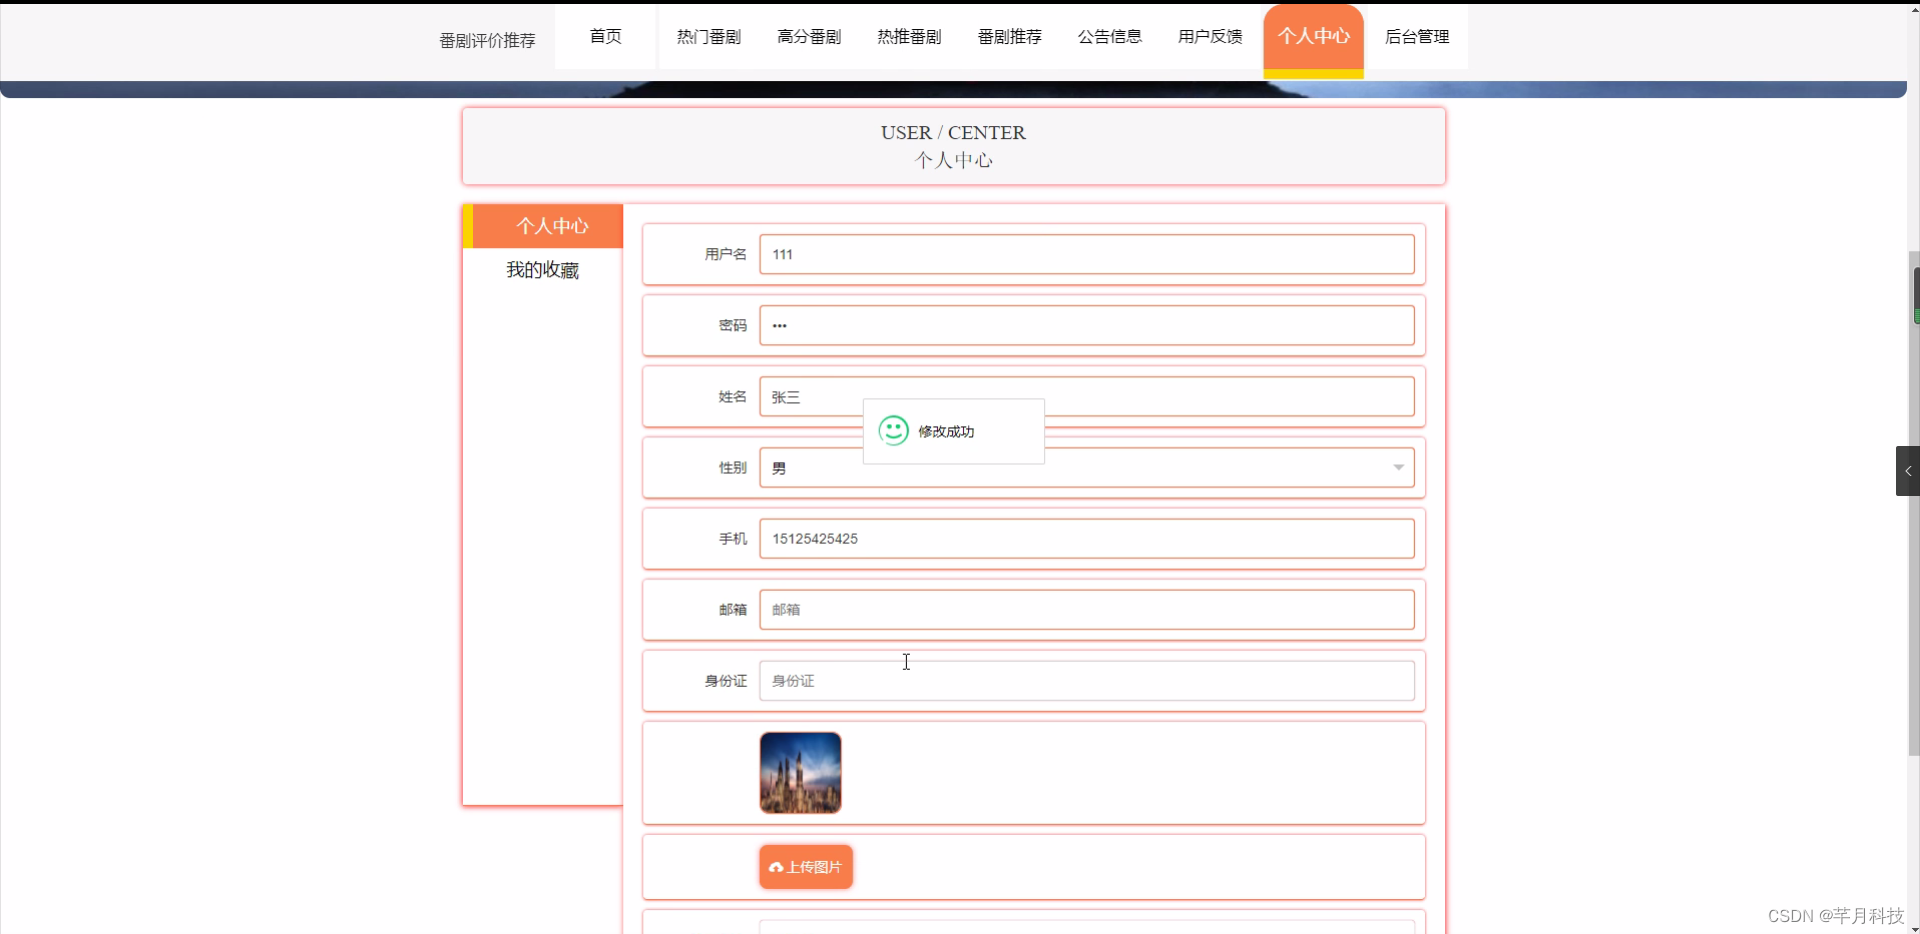Screen dimensions: 1920x934
Task: Click the 番剧评价推荐 site title
Action: point(486,40)
